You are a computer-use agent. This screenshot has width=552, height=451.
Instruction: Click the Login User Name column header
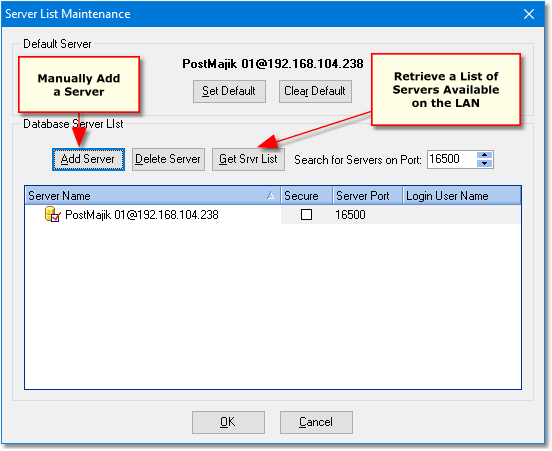462,195
